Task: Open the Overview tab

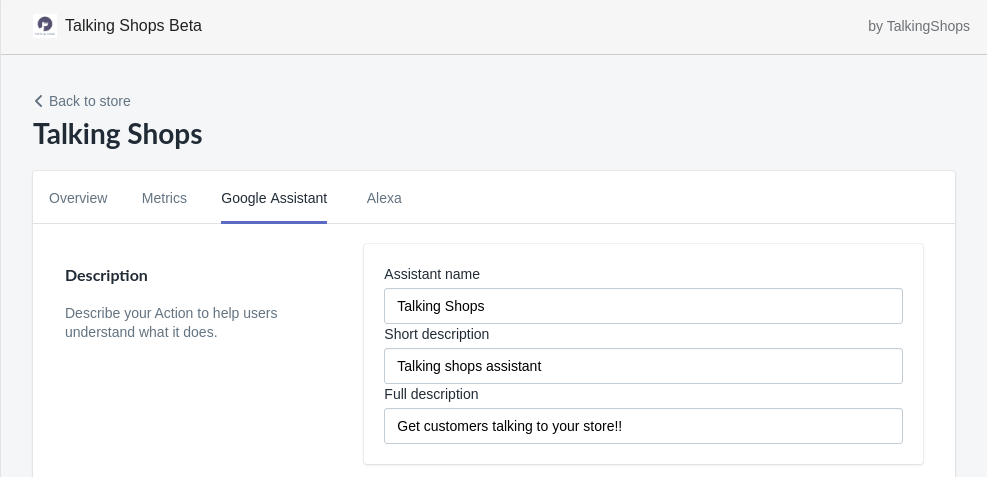Action: coord(78,198)
